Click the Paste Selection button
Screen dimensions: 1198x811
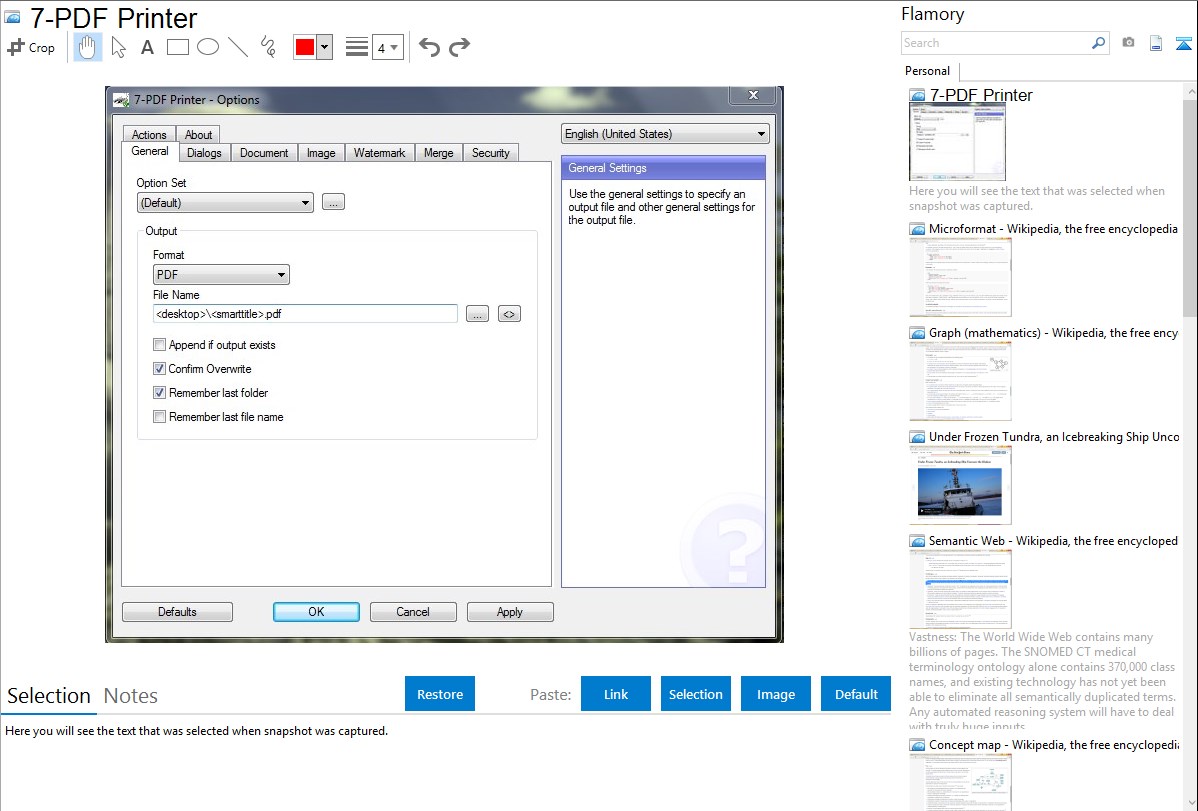(x=695, y=694)
